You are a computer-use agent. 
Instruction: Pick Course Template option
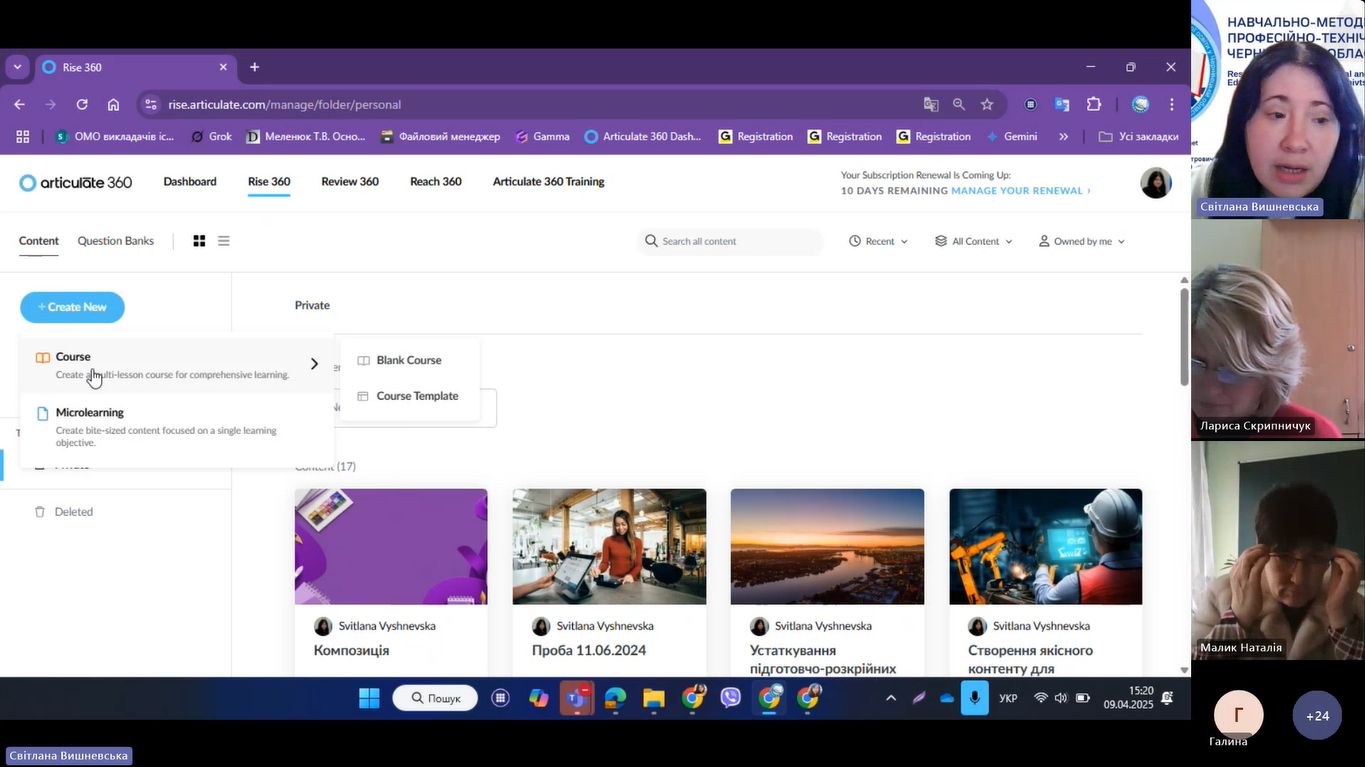(x=416, y=396)
